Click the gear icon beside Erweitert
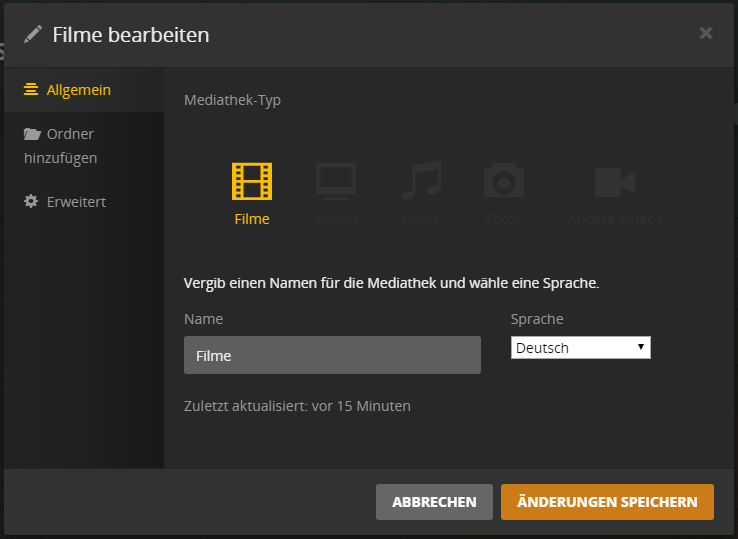 31,201
